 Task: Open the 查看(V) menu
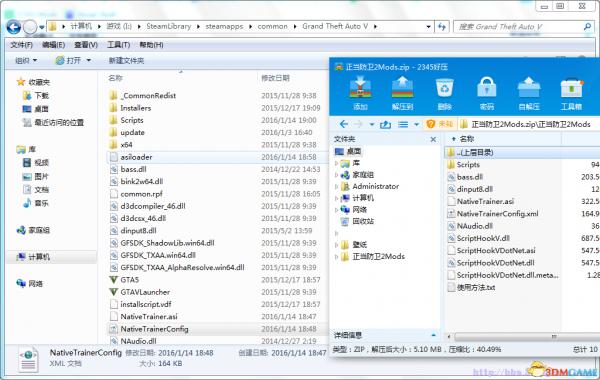tap(86, 45)
